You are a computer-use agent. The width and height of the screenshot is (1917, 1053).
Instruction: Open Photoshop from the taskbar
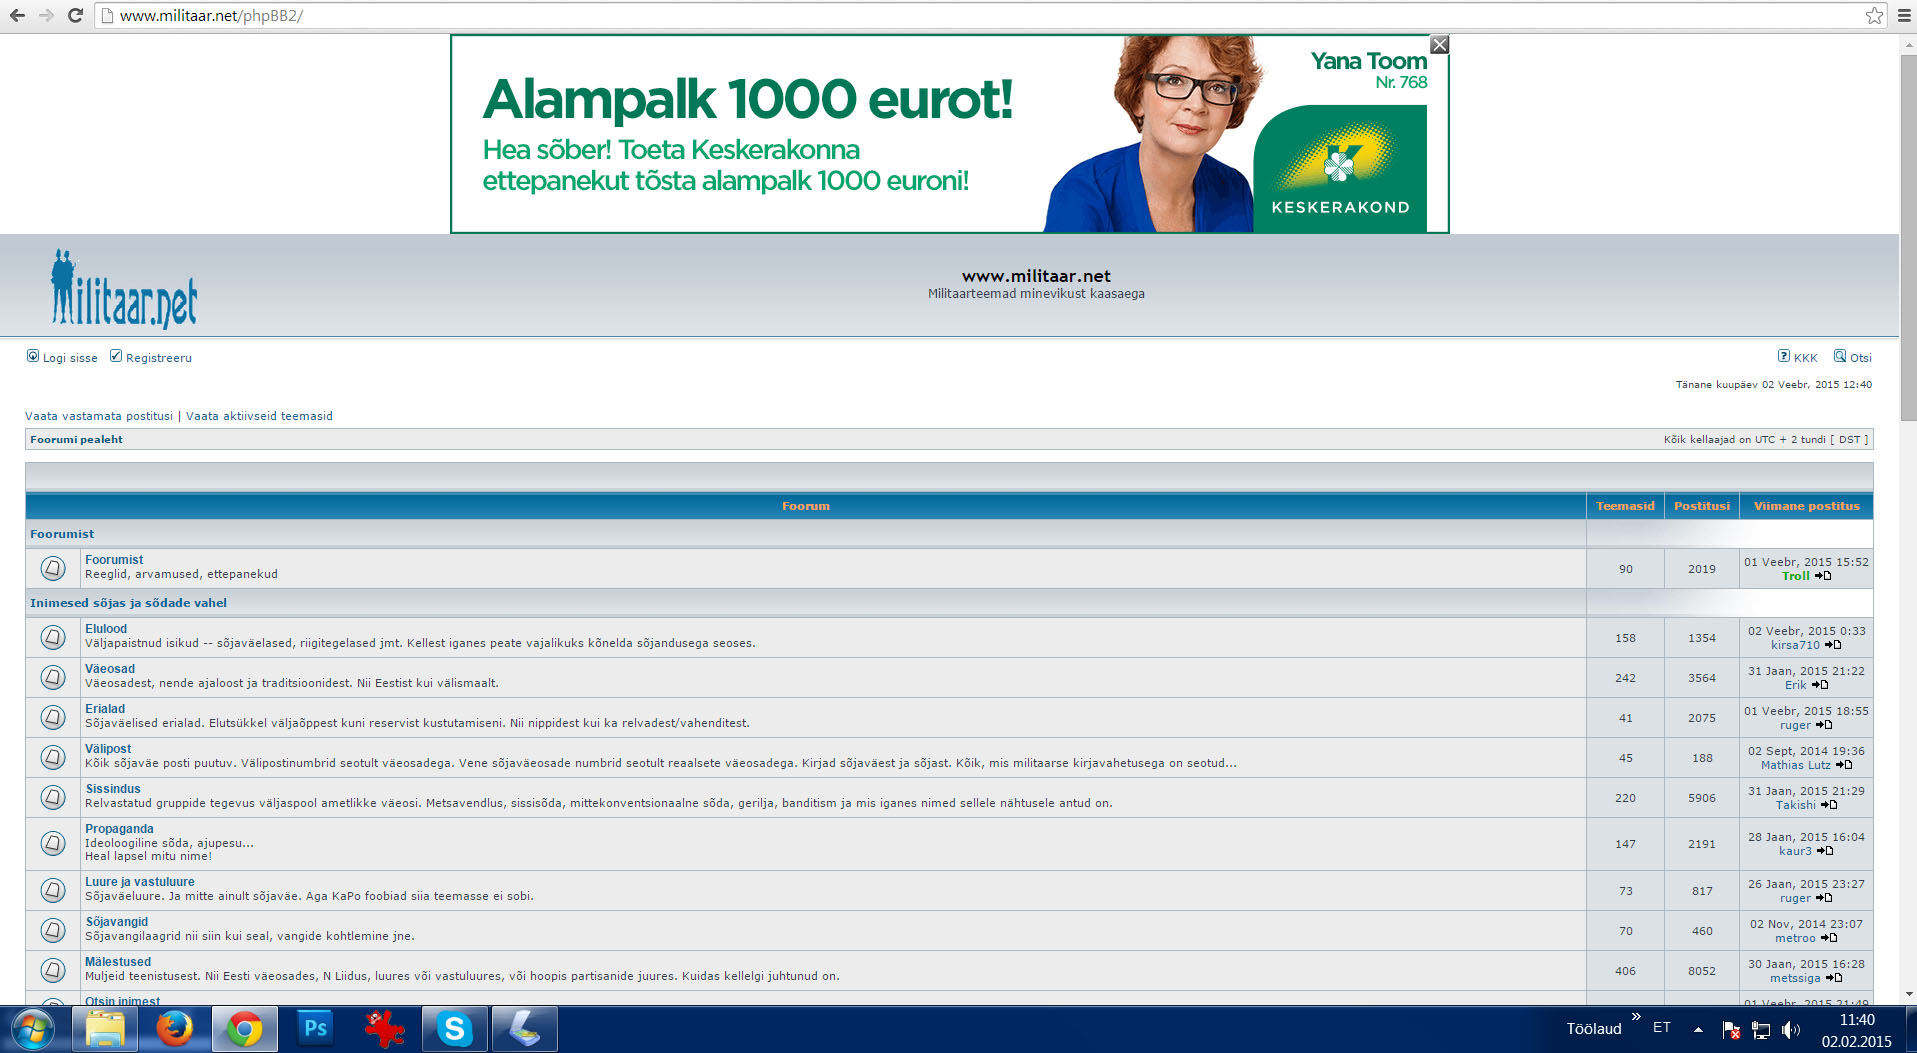click(315, 1028)
